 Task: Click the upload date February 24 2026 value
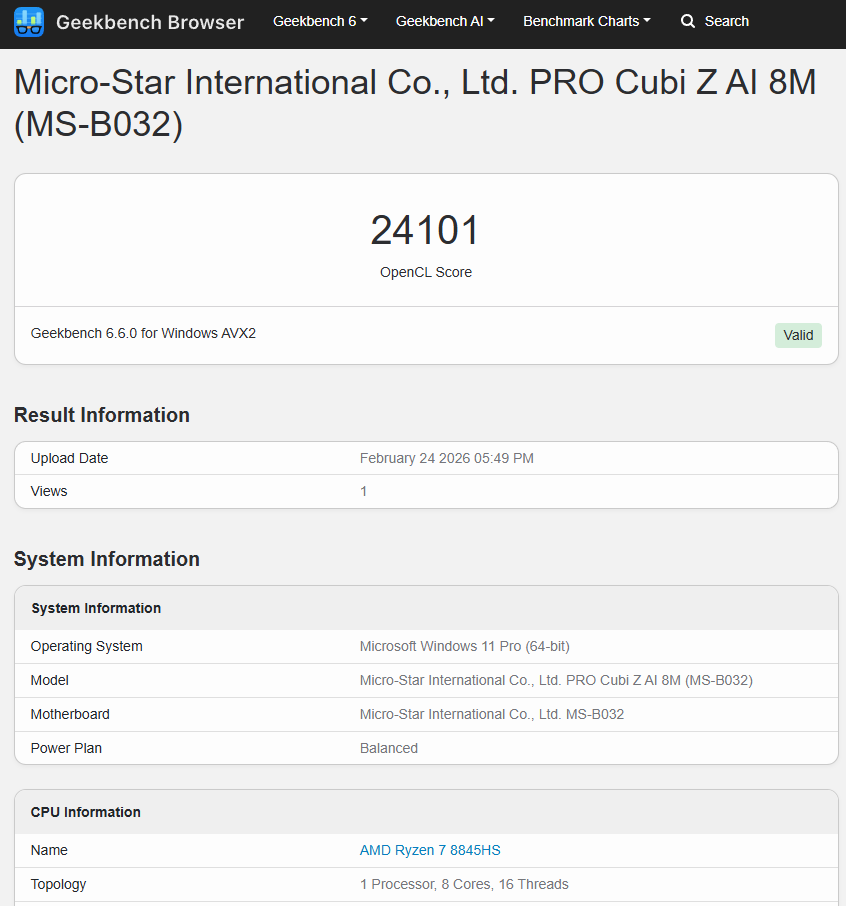pos(446,458)
